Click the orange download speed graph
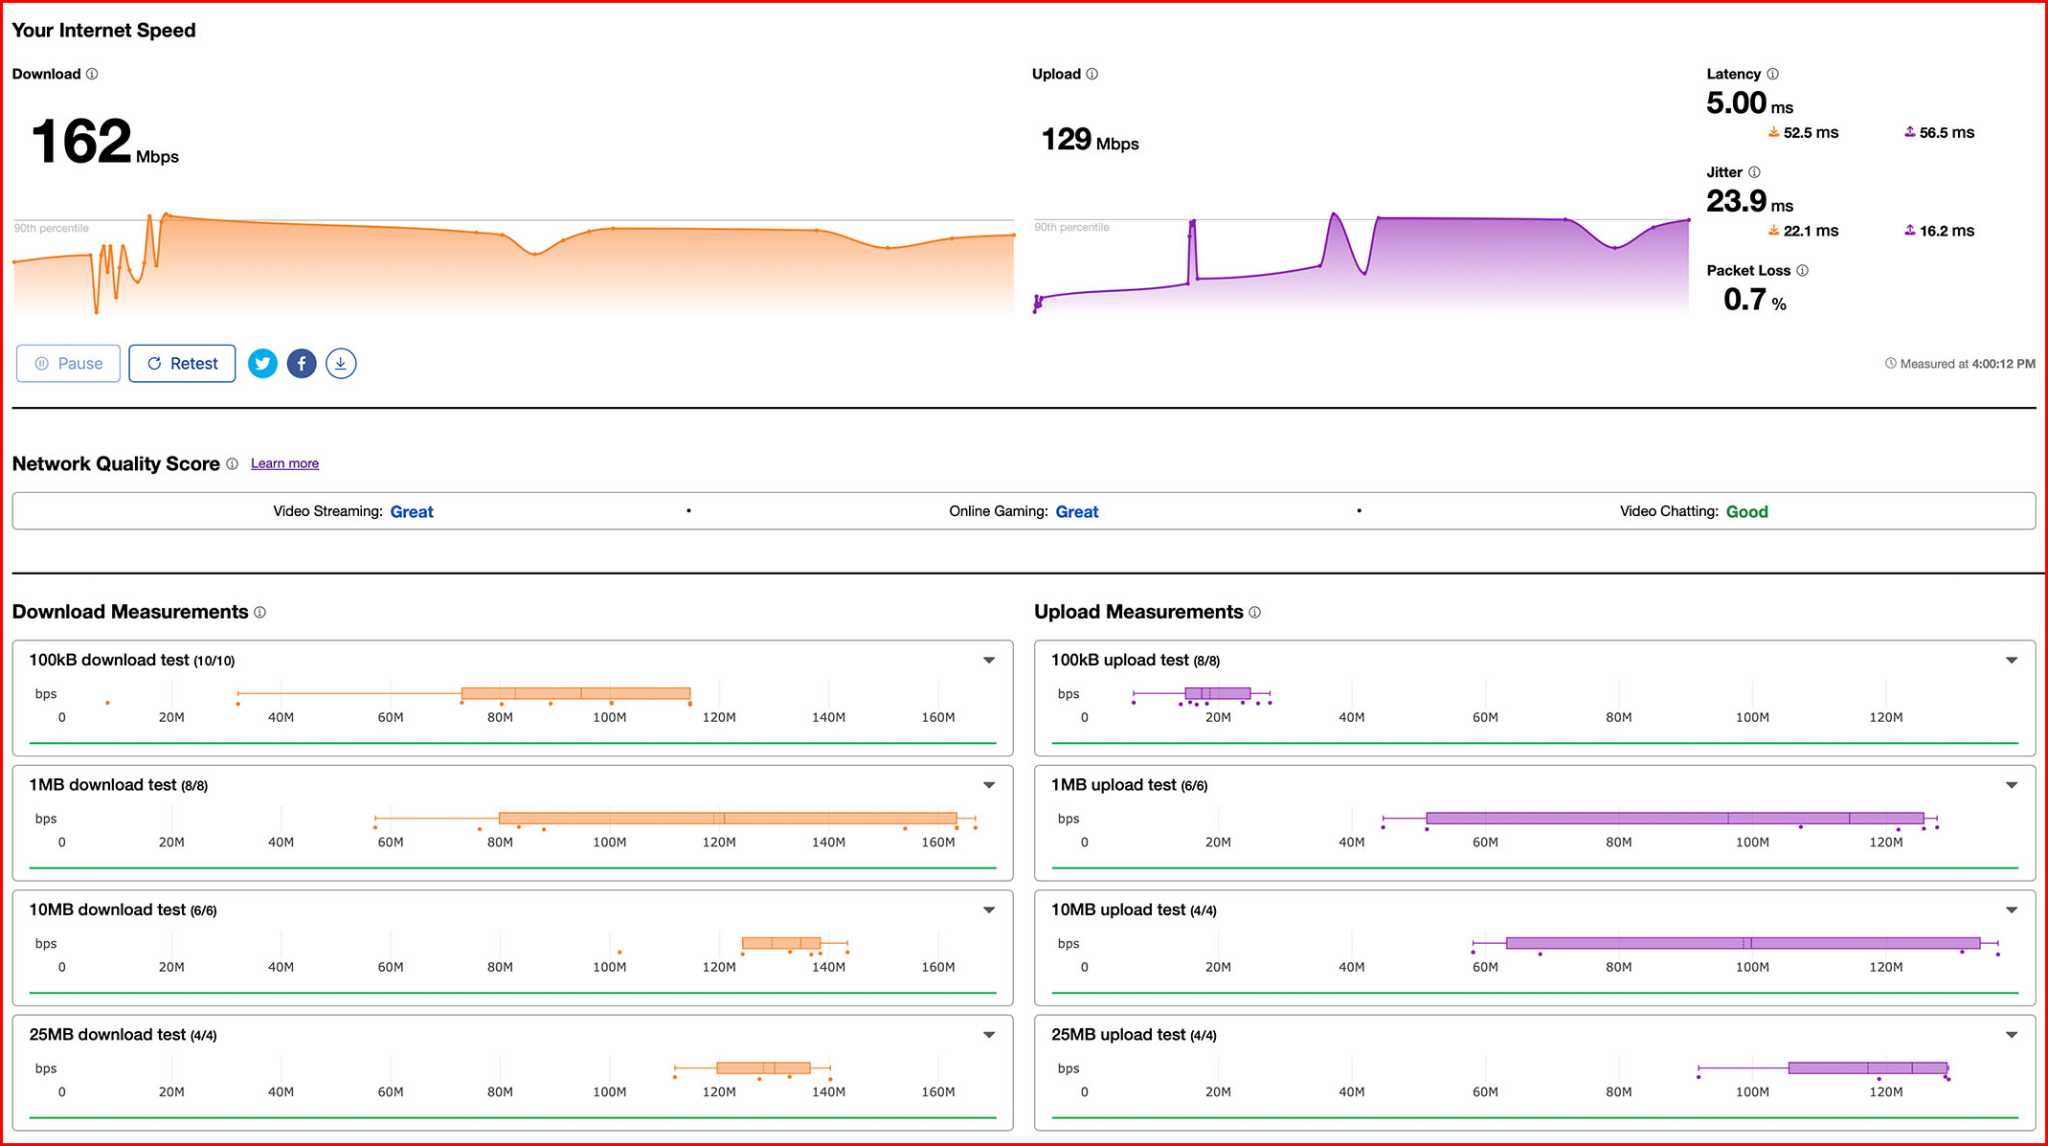Image resolution: width=2048 pixels, height=1146 pixels. 512,265
